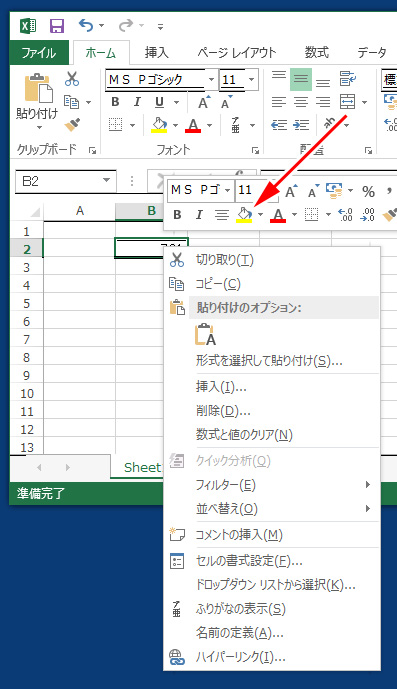Screen dimensions: 397x689
Task: Click the Format Painter brush in ribbon
Action: click(72, 125)
